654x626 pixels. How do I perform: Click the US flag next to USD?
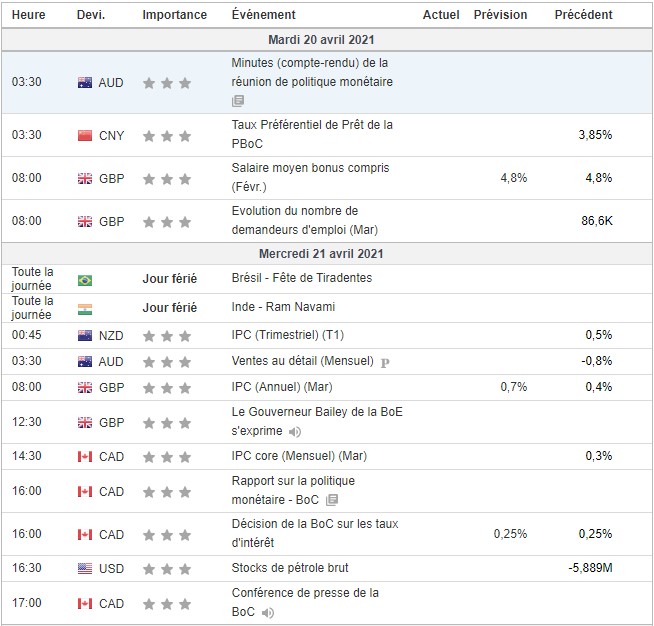[x=85, y=568]
